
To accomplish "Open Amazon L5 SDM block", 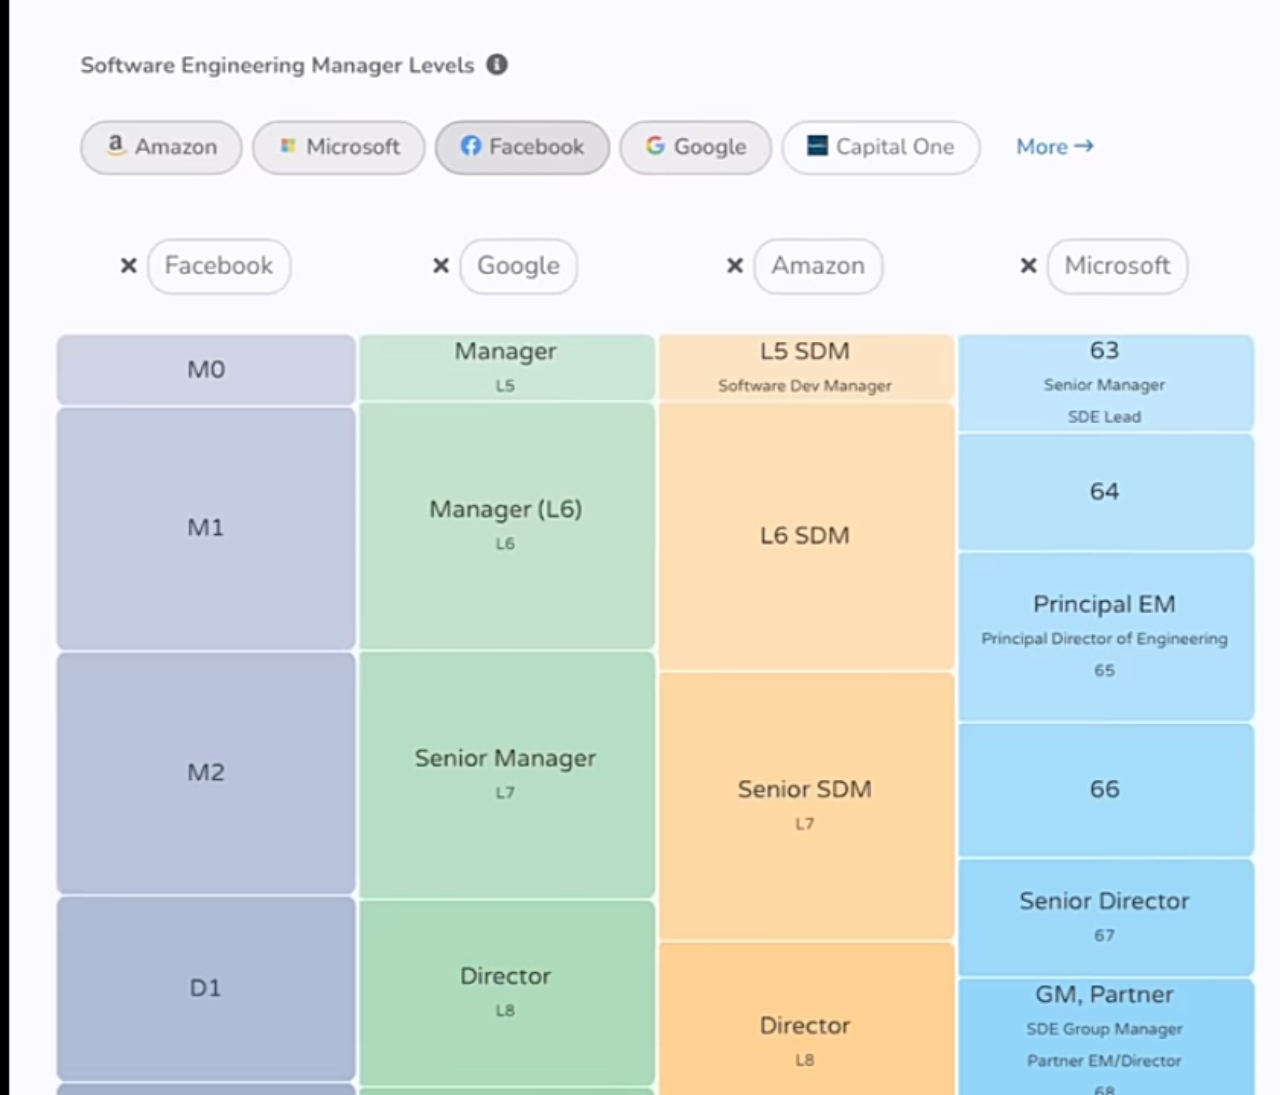I will [x=805, y=367].
